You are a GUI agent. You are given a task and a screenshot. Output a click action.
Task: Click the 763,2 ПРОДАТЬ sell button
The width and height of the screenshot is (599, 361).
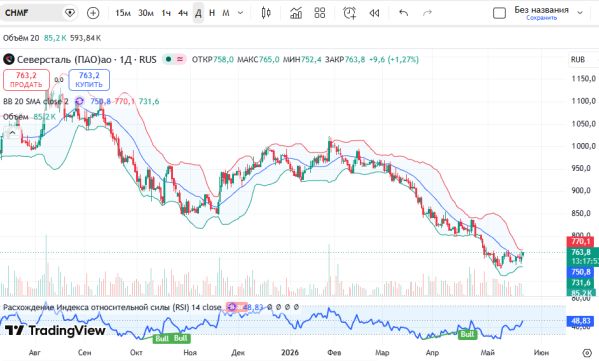point(26,80)
